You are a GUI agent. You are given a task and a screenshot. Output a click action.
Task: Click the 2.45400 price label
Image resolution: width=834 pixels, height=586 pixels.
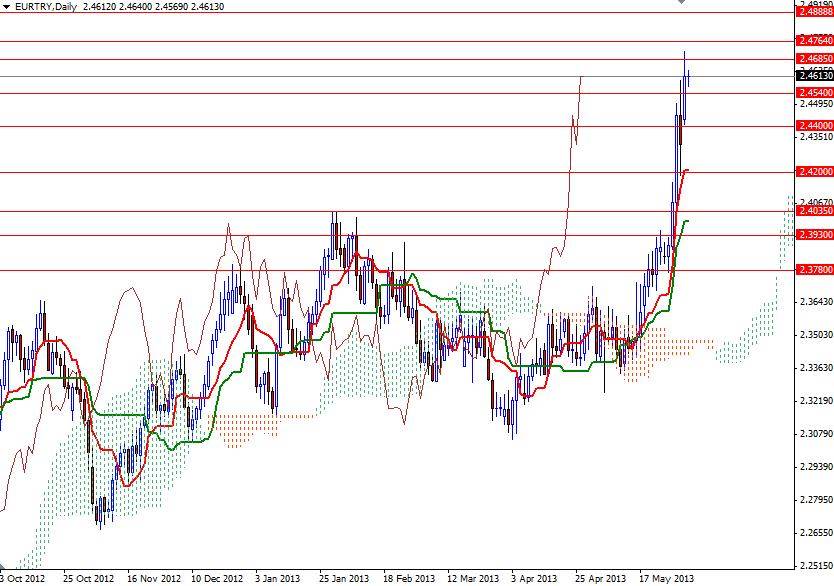[813, 91]
